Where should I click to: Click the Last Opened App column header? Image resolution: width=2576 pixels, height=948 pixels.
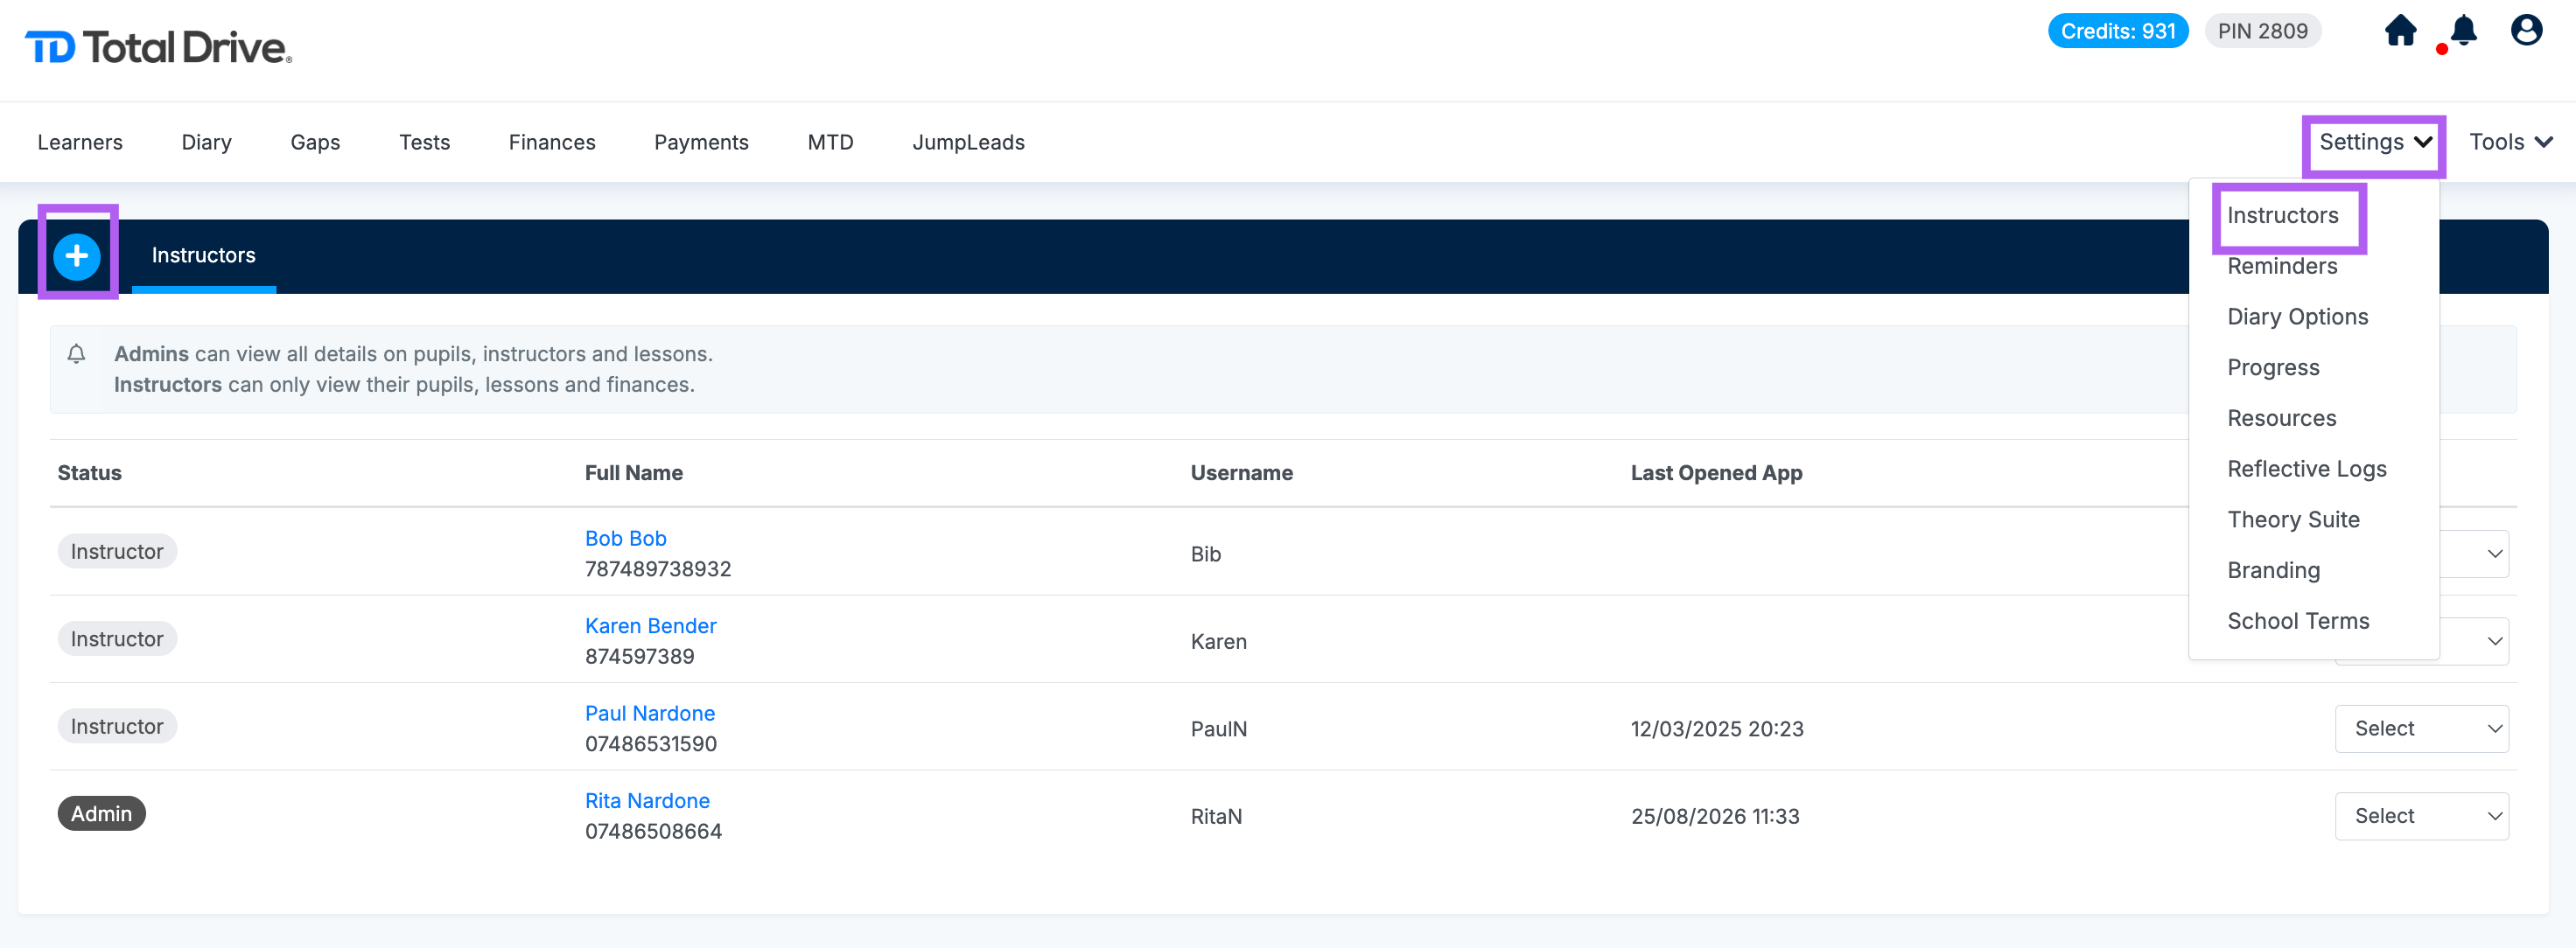pos(1717,473)
